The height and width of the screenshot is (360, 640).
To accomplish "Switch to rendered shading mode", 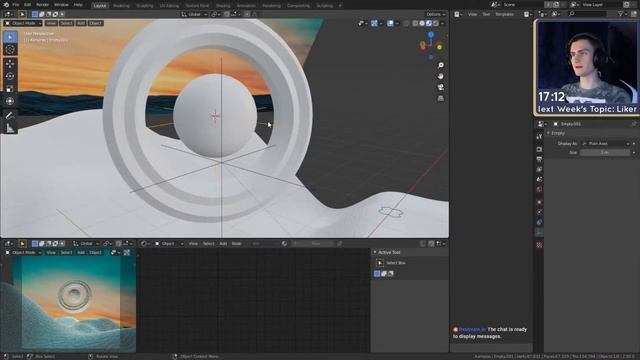I will [436, 23].
